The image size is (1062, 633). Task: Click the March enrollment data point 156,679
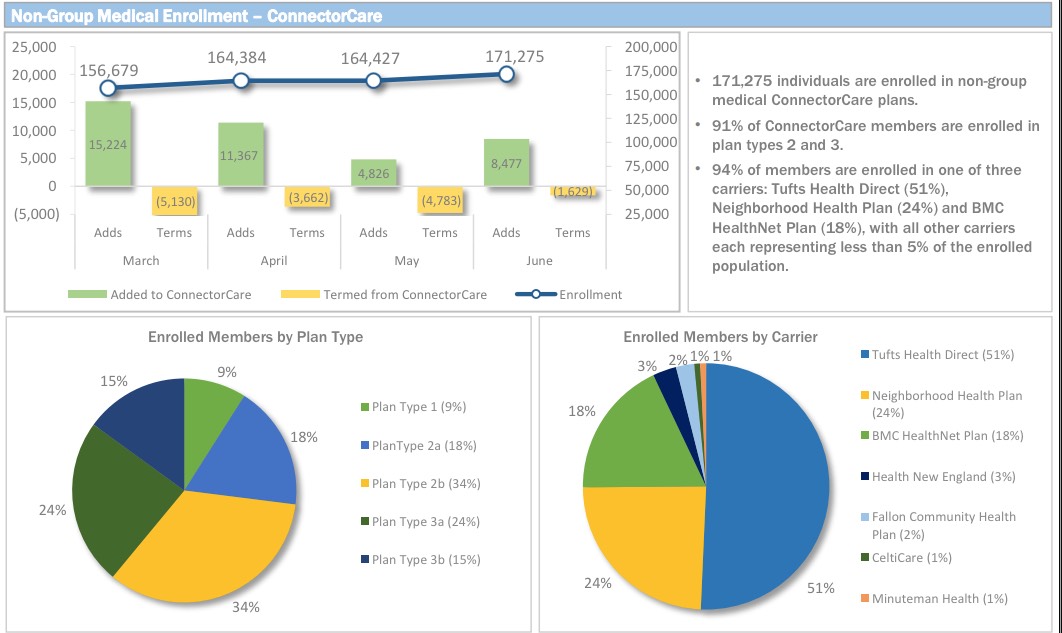[x=108, y=88]
